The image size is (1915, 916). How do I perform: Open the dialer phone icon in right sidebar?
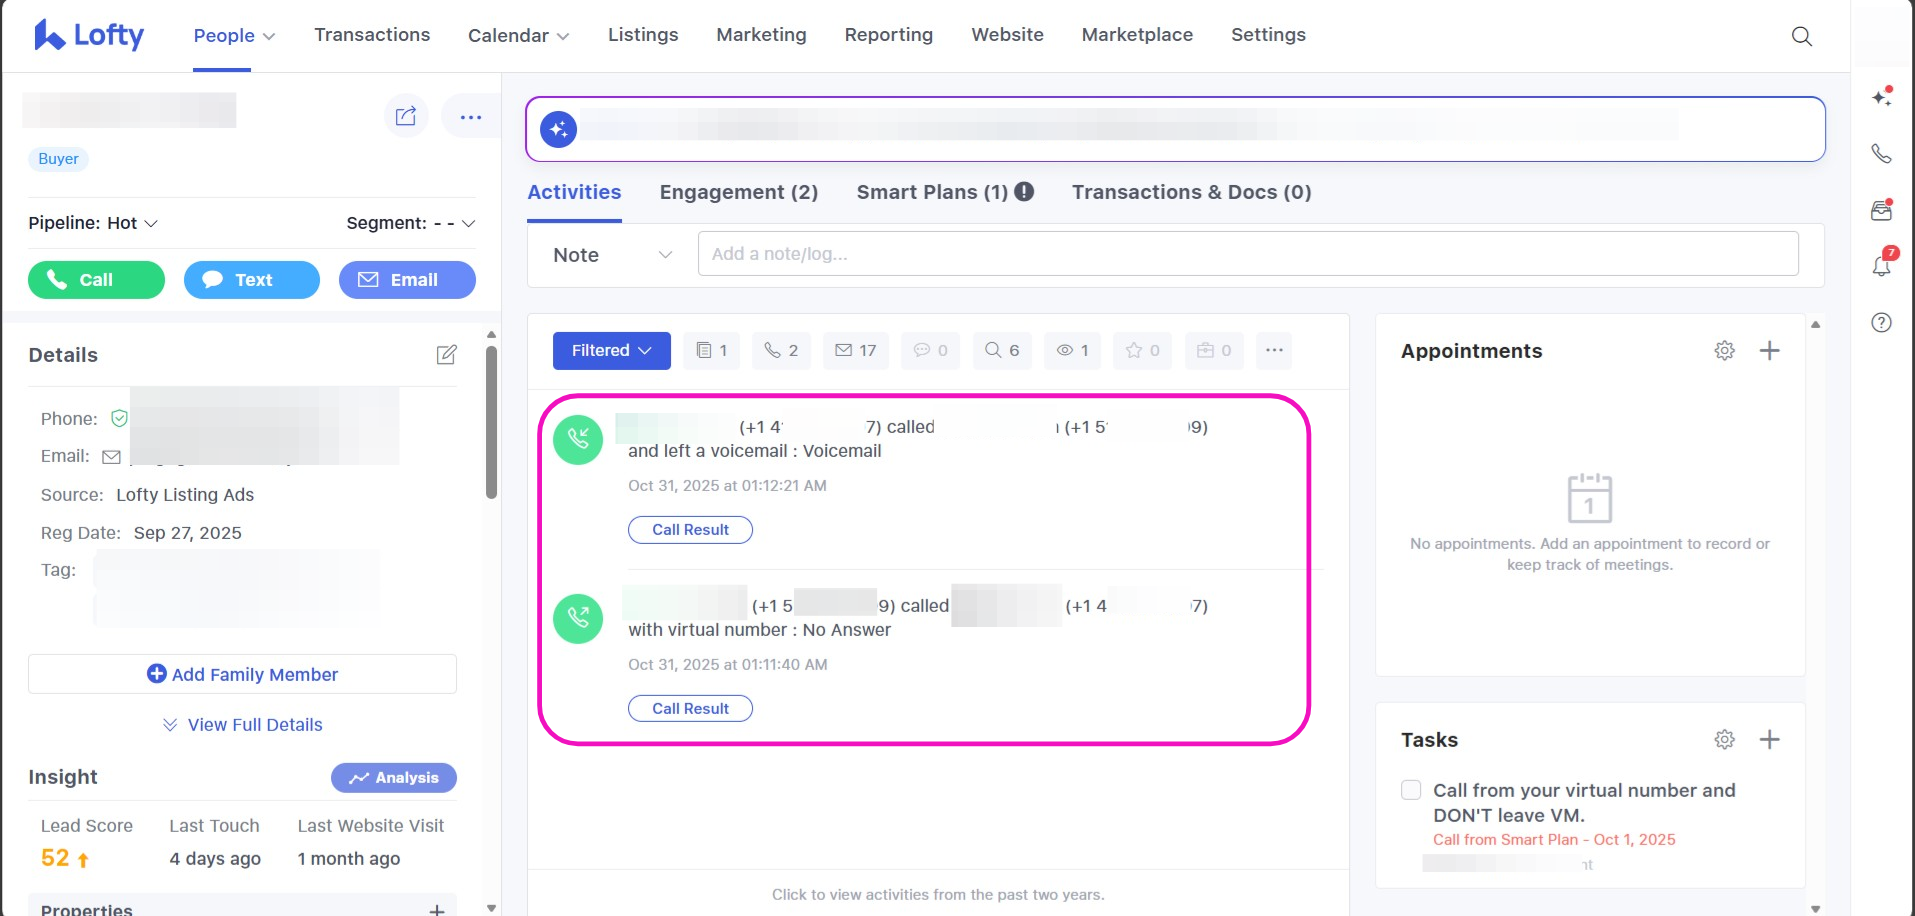click(x=1881, y=154)
